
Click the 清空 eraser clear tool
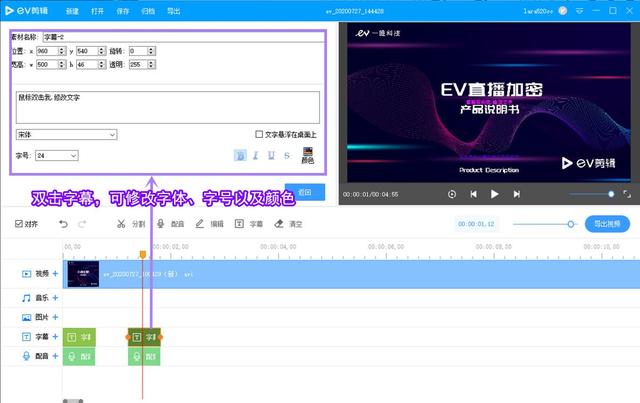288,224
